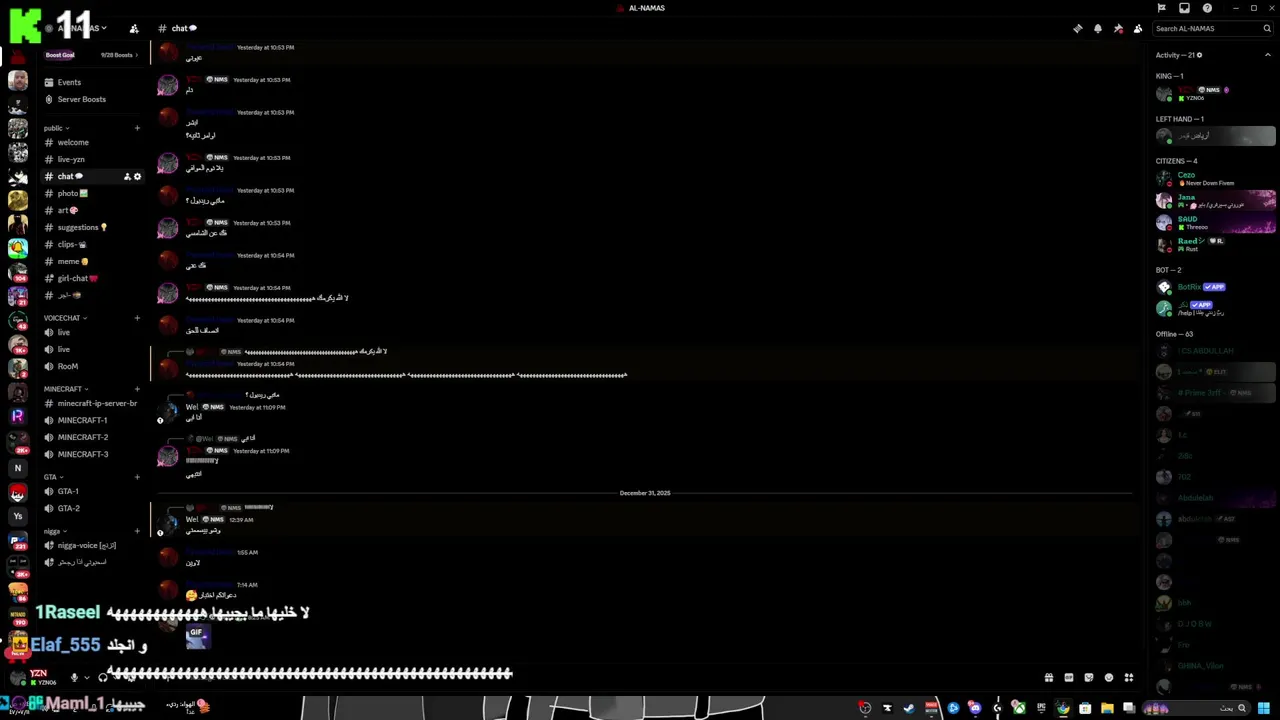Open the Apps launcher in message bar
1280x720 pixels.
1129,677
